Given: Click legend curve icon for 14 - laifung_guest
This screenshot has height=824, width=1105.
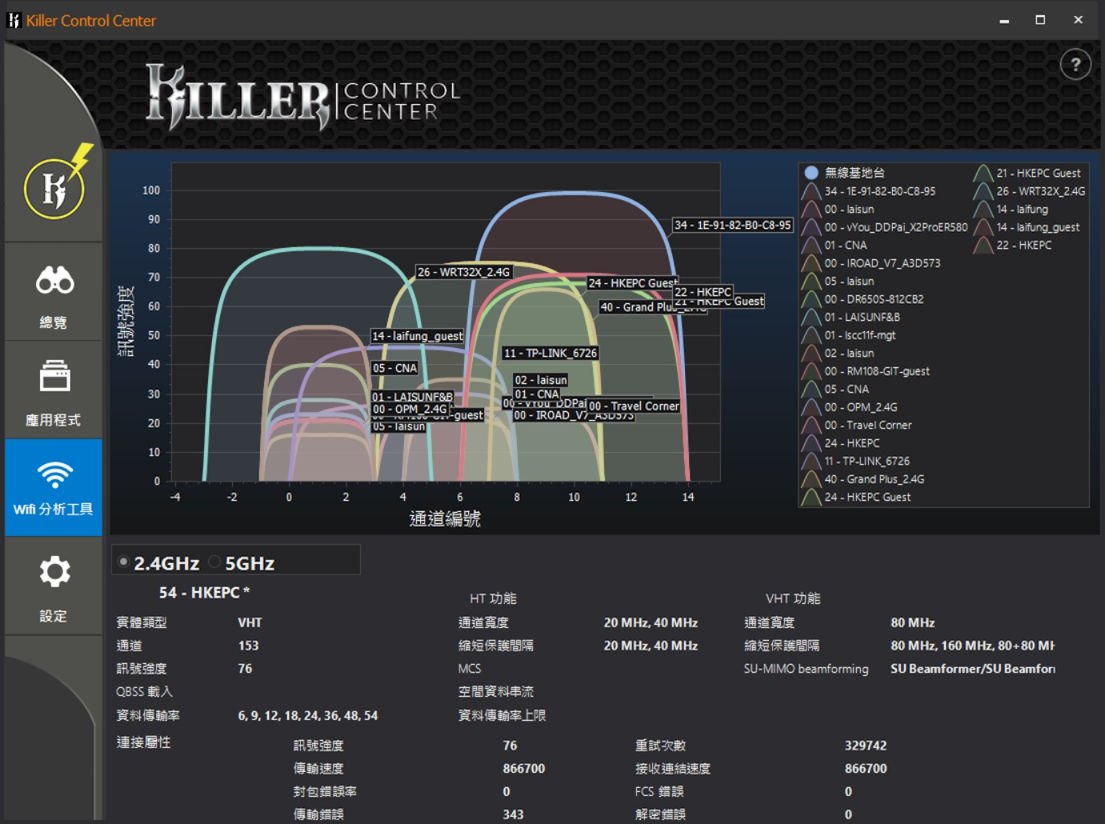Looking at the screenshot, I should (x=983, y=227).
